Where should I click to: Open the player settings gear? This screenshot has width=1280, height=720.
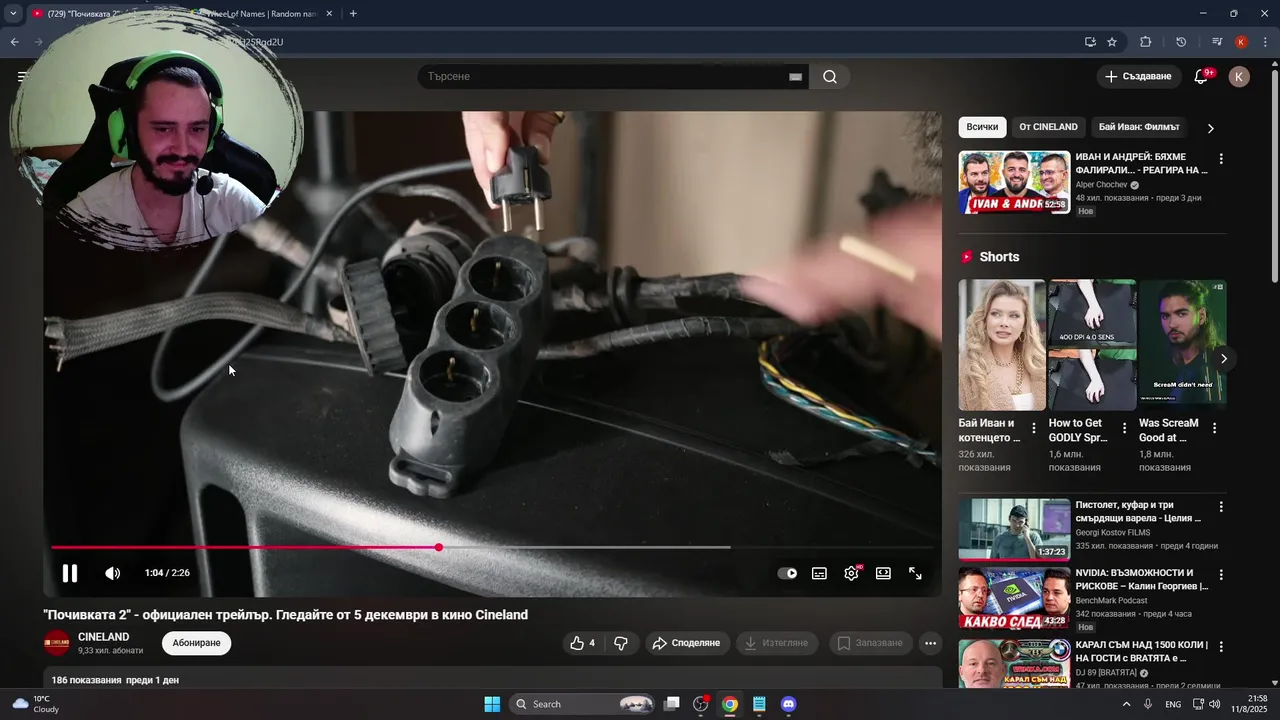pos(851,573)
